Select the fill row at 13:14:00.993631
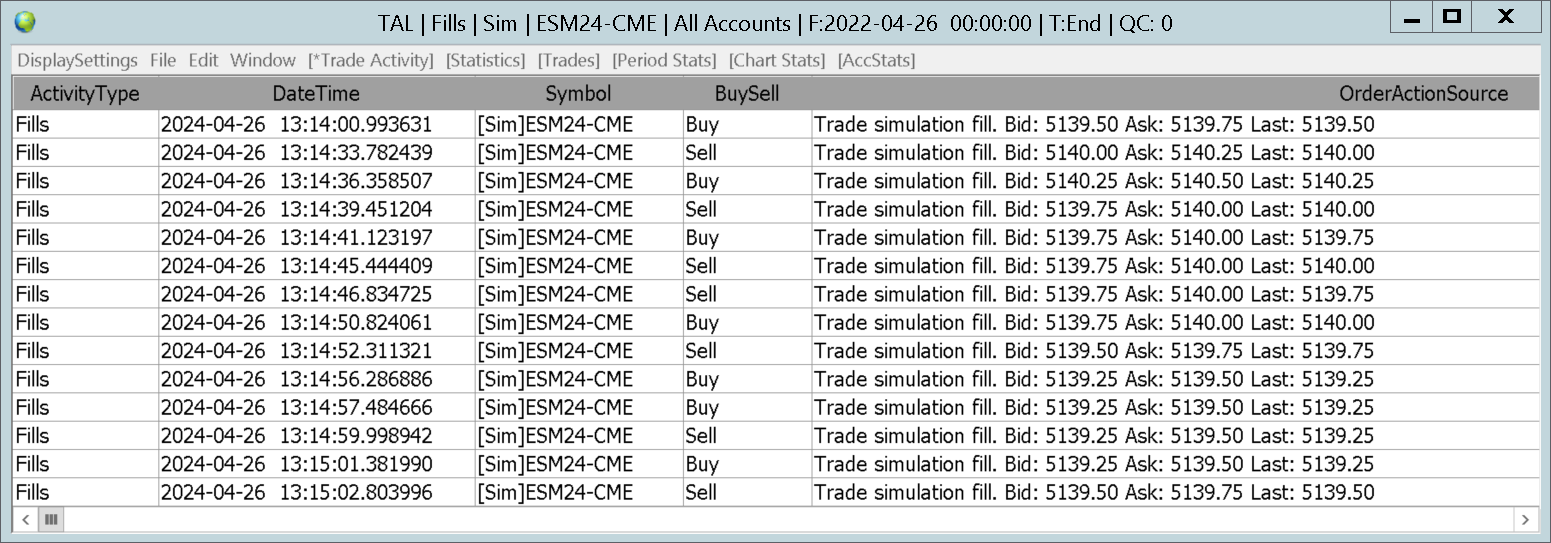Viewport: 1551px width, 543px height. pyautogui.click(x=776, y=125)
